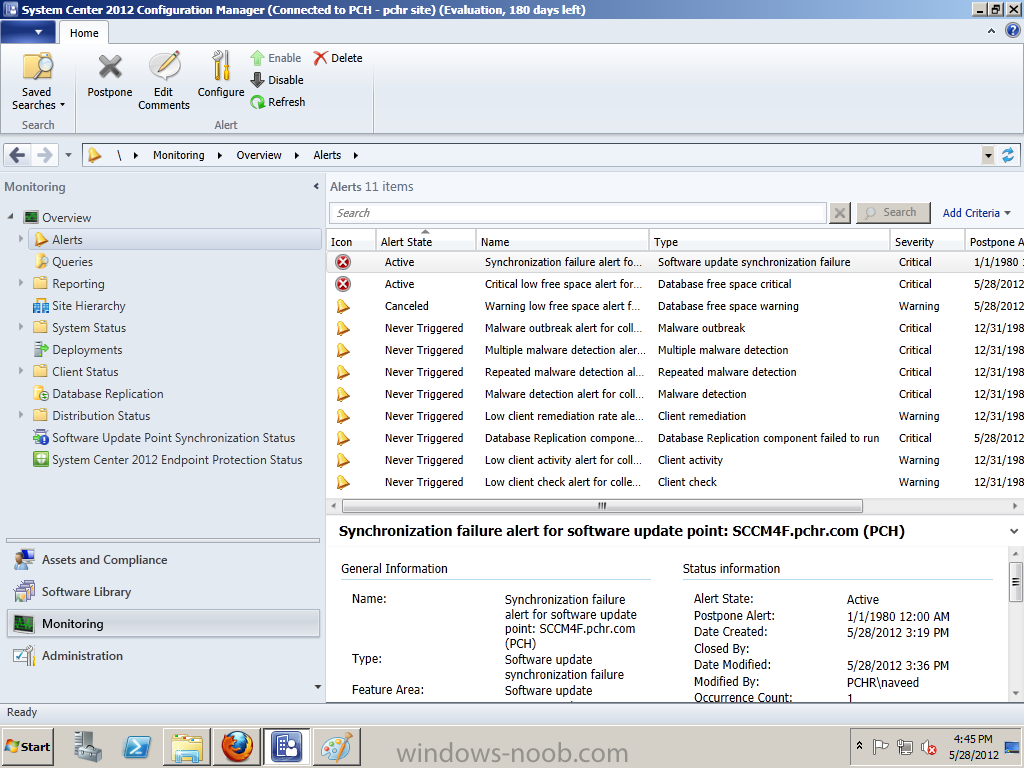Sort by Alert State column header
The image size is (1024, 768).
(425, 242)
